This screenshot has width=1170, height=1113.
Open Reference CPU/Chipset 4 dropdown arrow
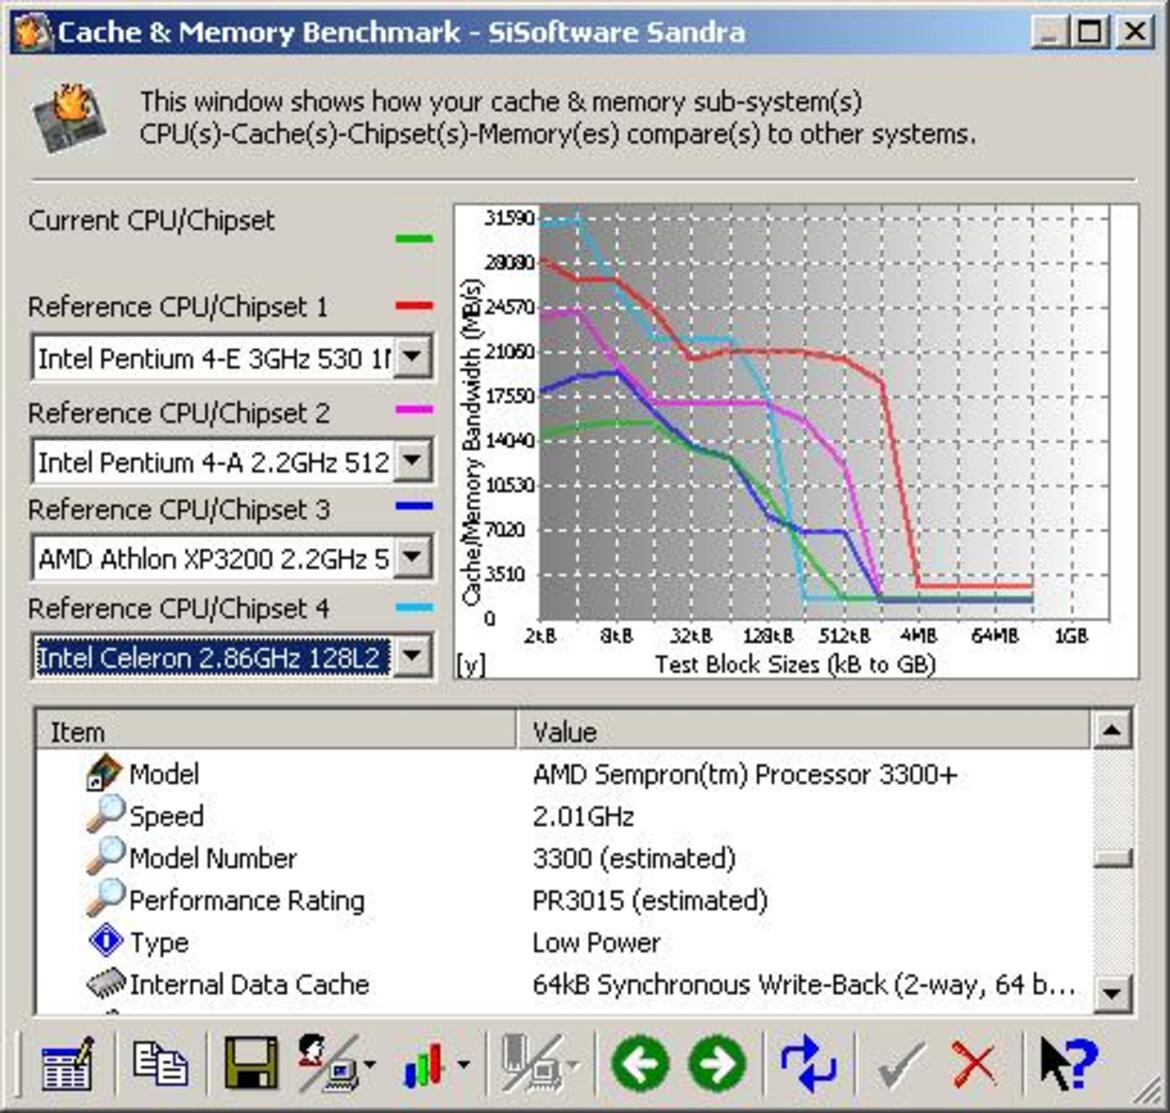[412, 656]
